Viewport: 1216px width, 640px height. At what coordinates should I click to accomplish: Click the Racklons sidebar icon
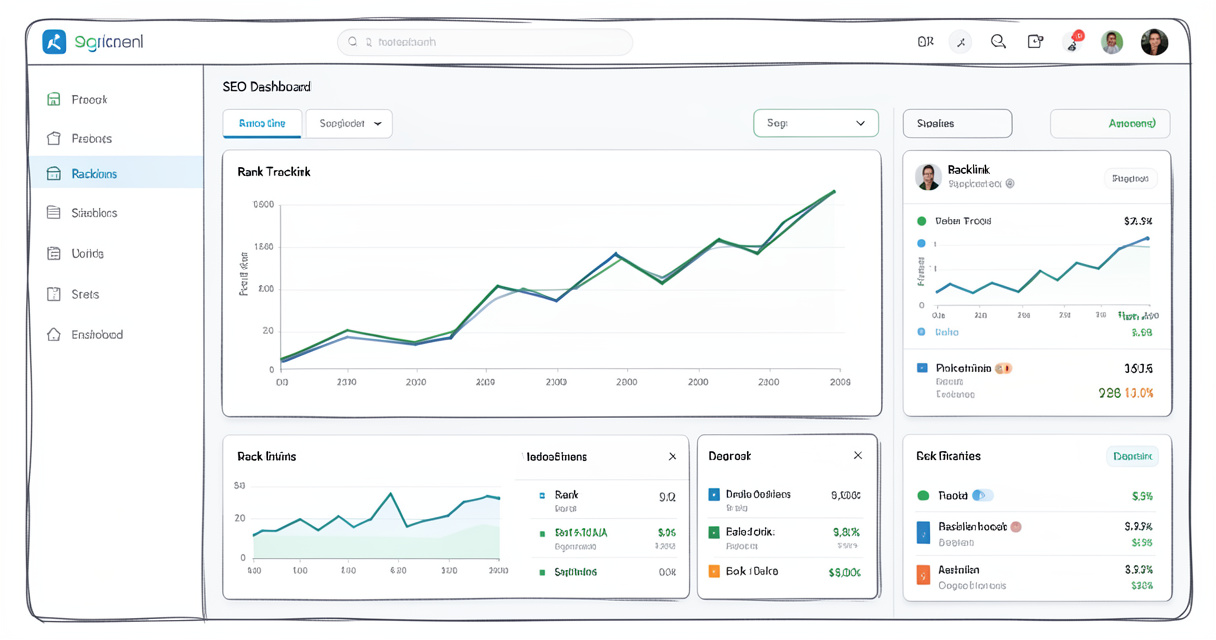(54, 173)
